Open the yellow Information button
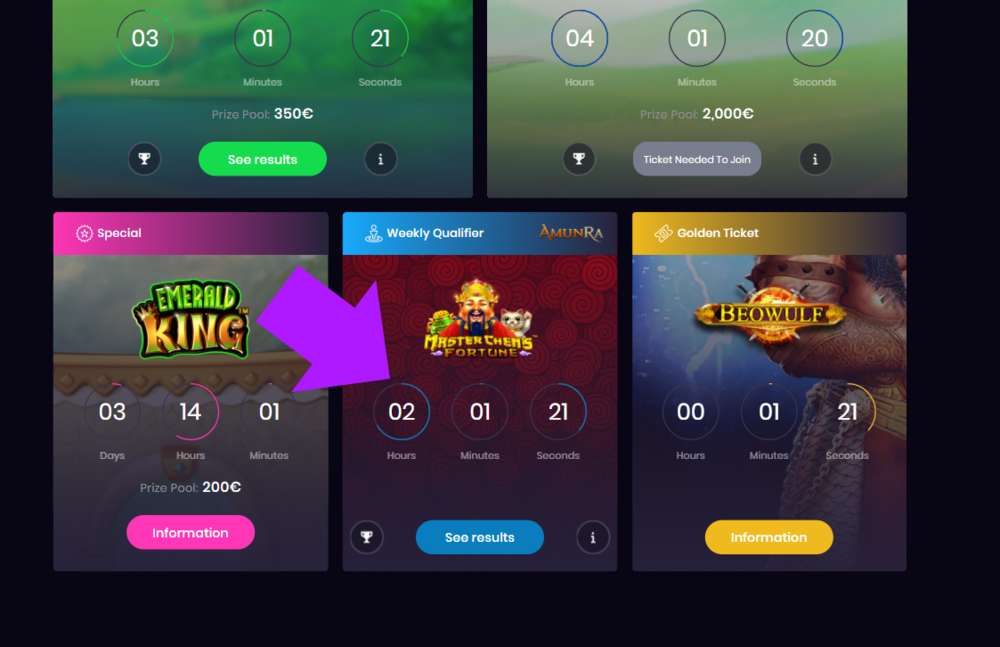The image size is (1000, 647). (x=769, y=537)
